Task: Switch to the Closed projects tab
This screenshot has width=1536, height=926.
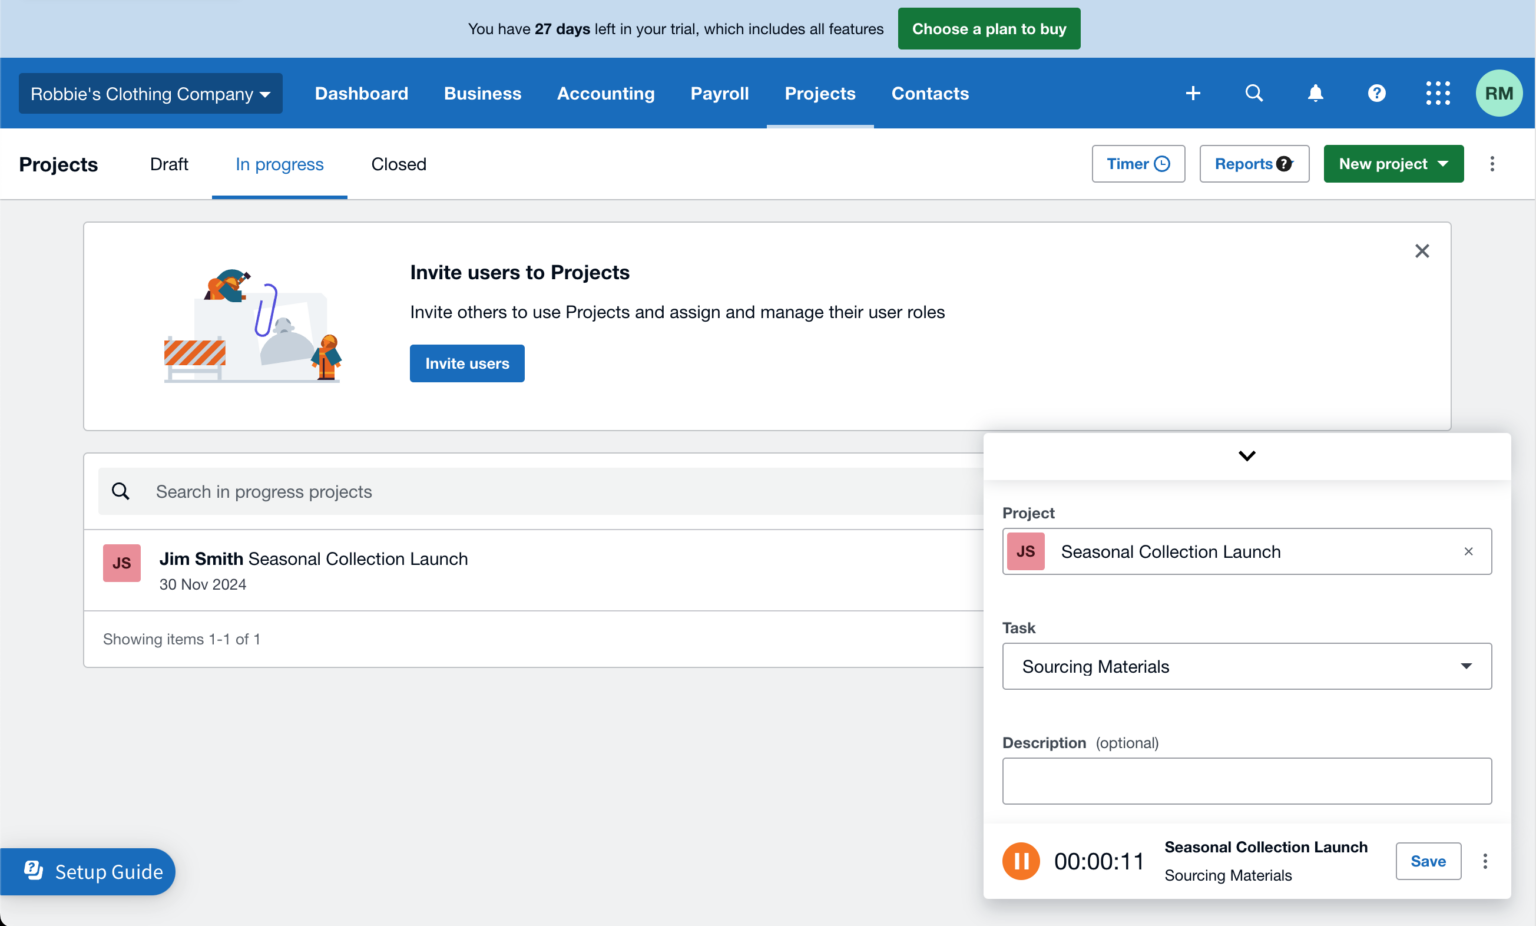Action: click(x=398, y=164)
